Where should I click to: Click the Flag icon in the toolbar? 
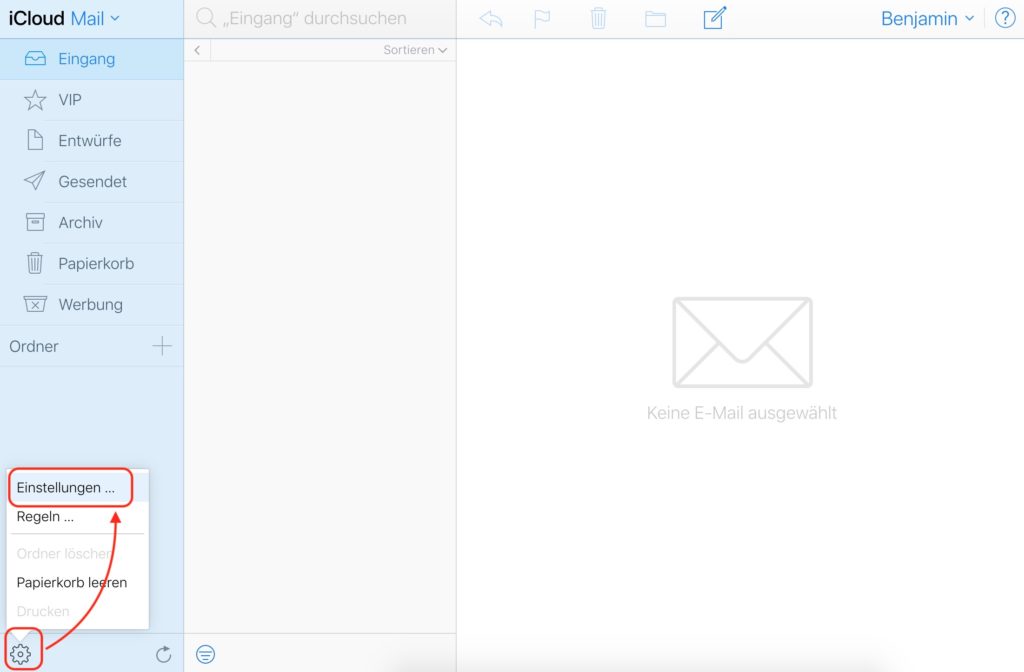543,17
